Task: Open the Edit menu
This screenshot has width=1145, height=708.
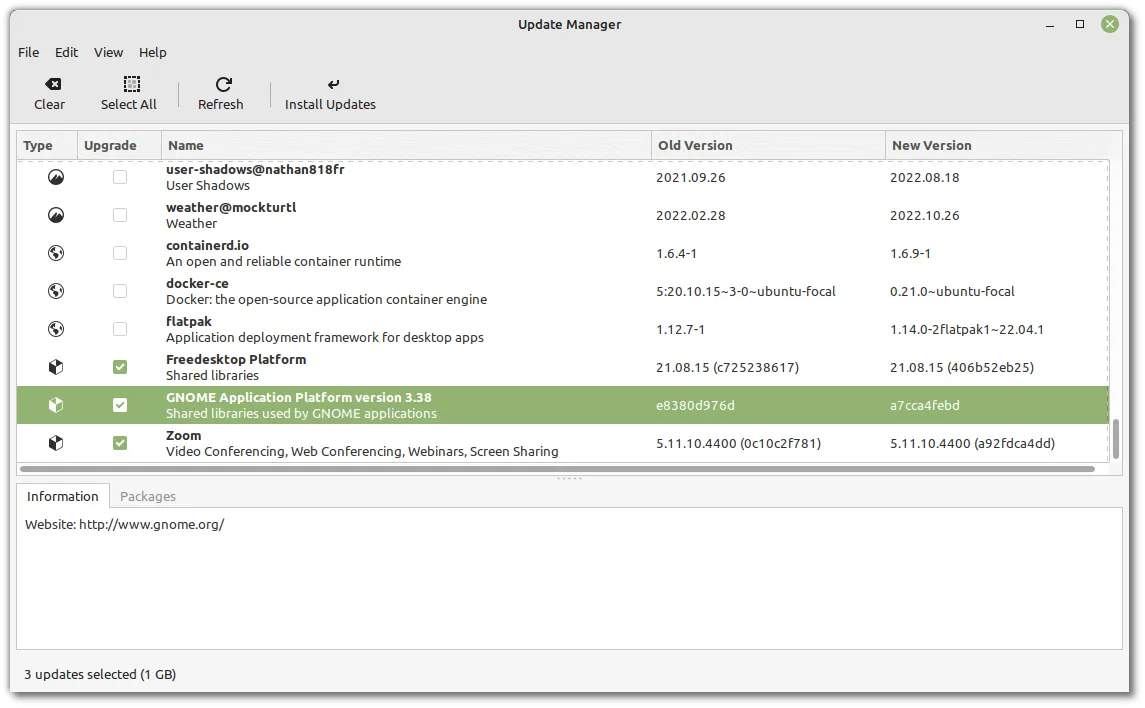Action: (66, 52)
